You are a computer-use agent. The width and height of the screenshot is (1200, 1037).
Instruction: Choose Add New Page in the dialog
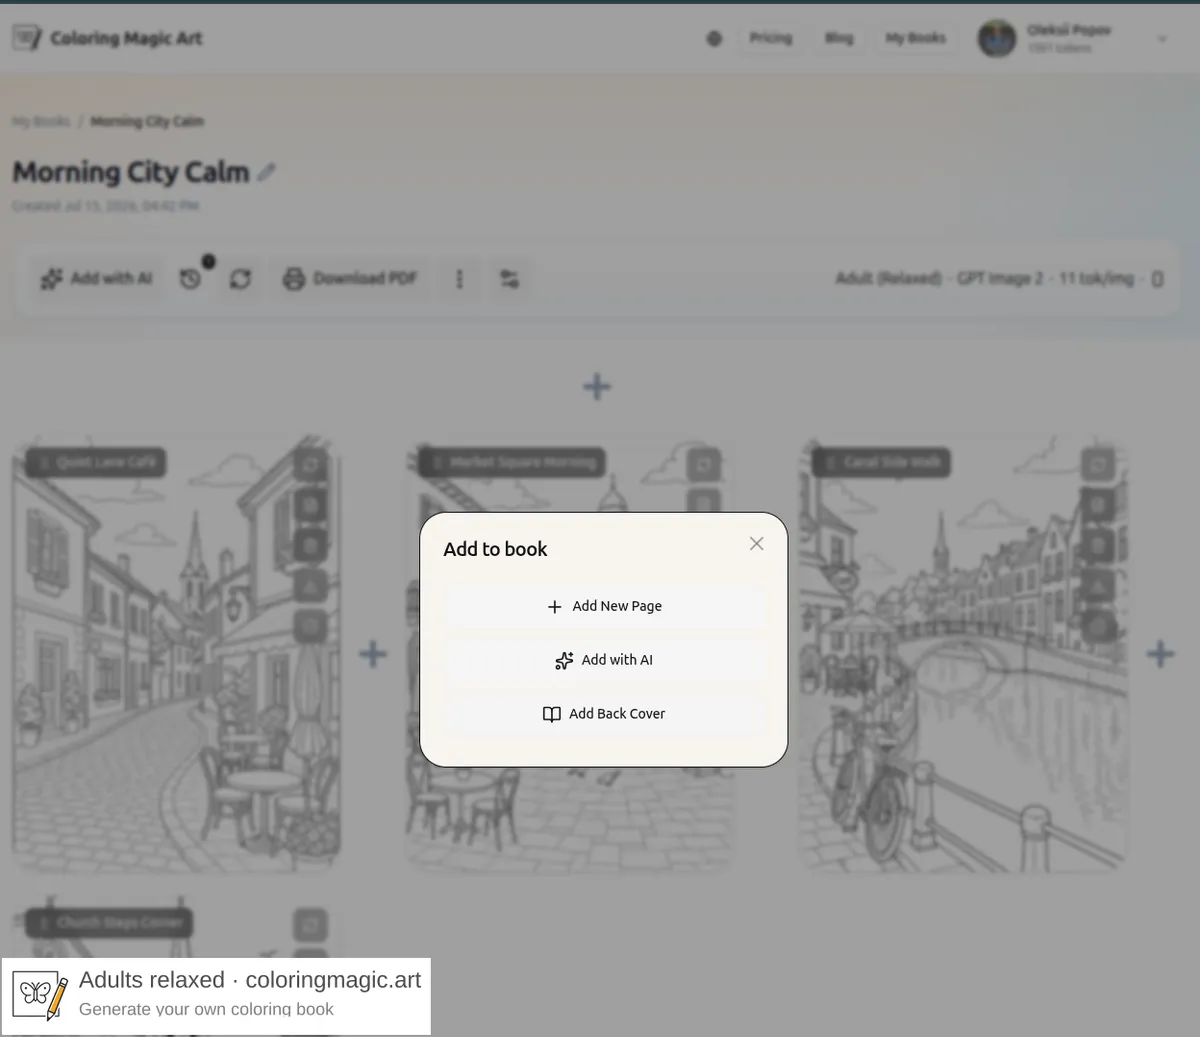604,606
